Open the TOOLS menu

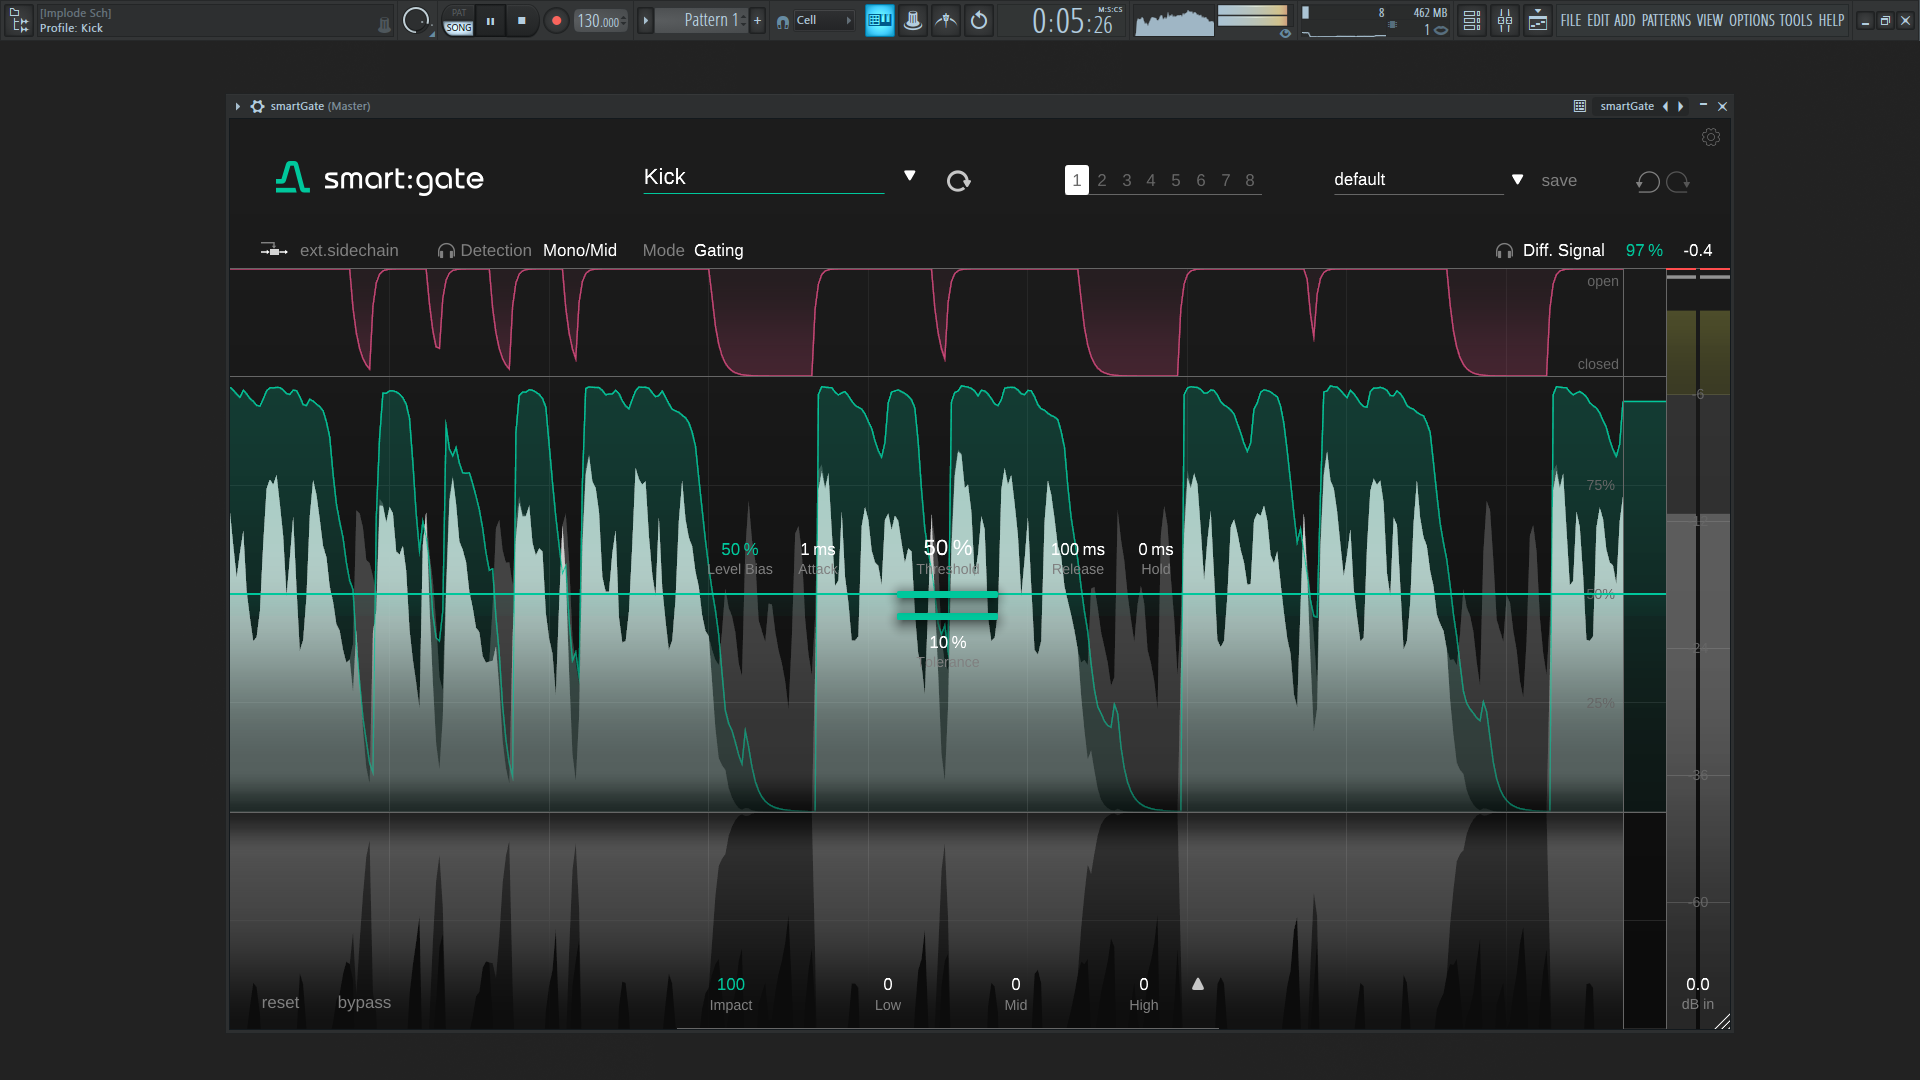pos(1796,20)
